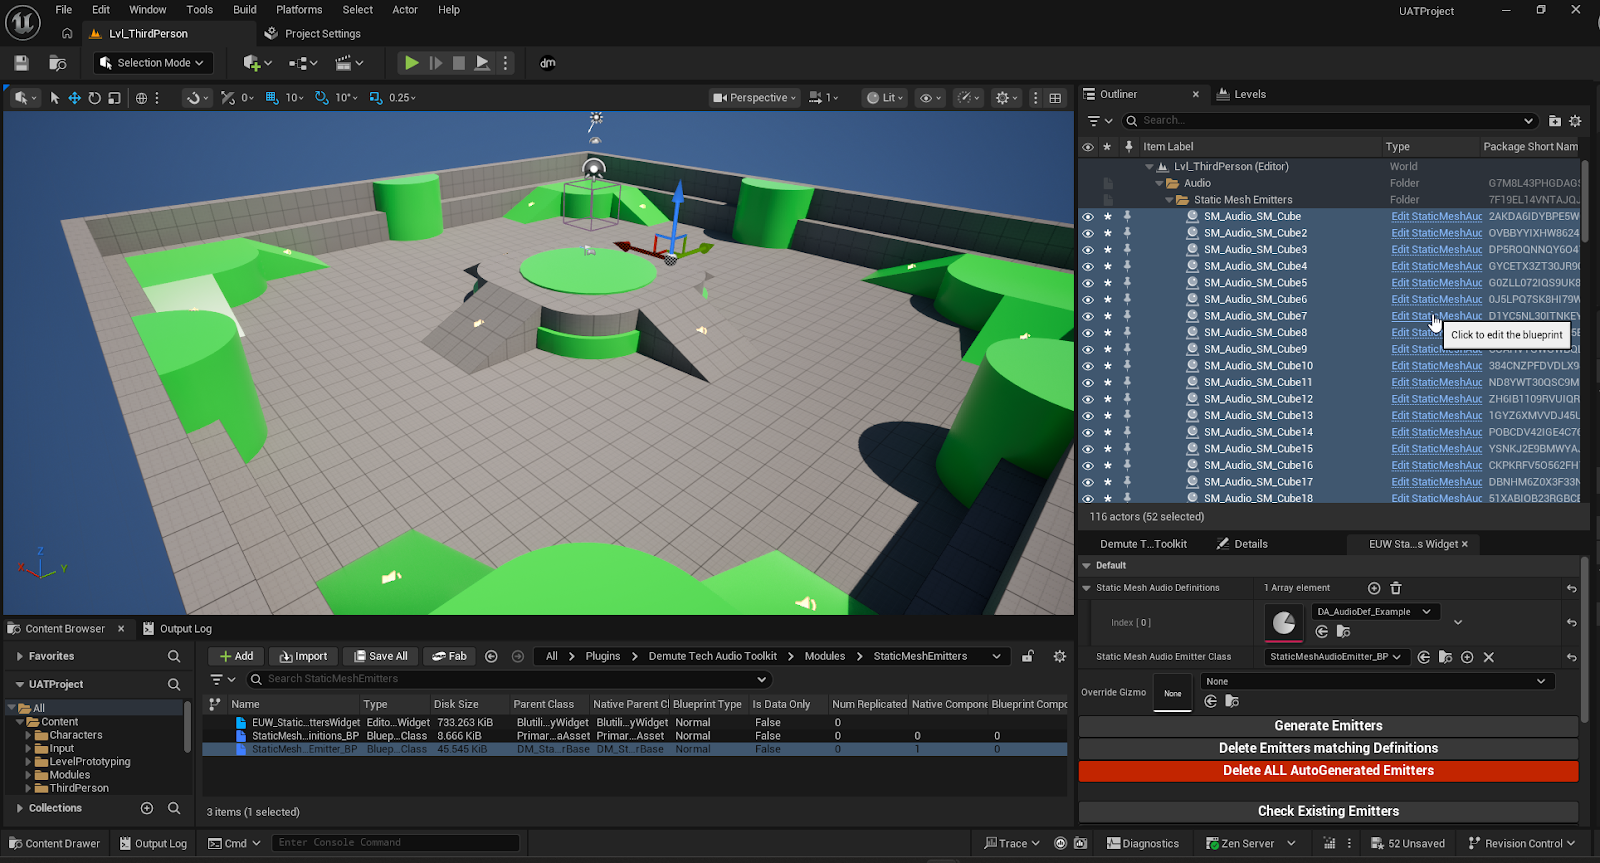Click the DA_AudioDef_Example asset thumbnail

[1284, 623]
